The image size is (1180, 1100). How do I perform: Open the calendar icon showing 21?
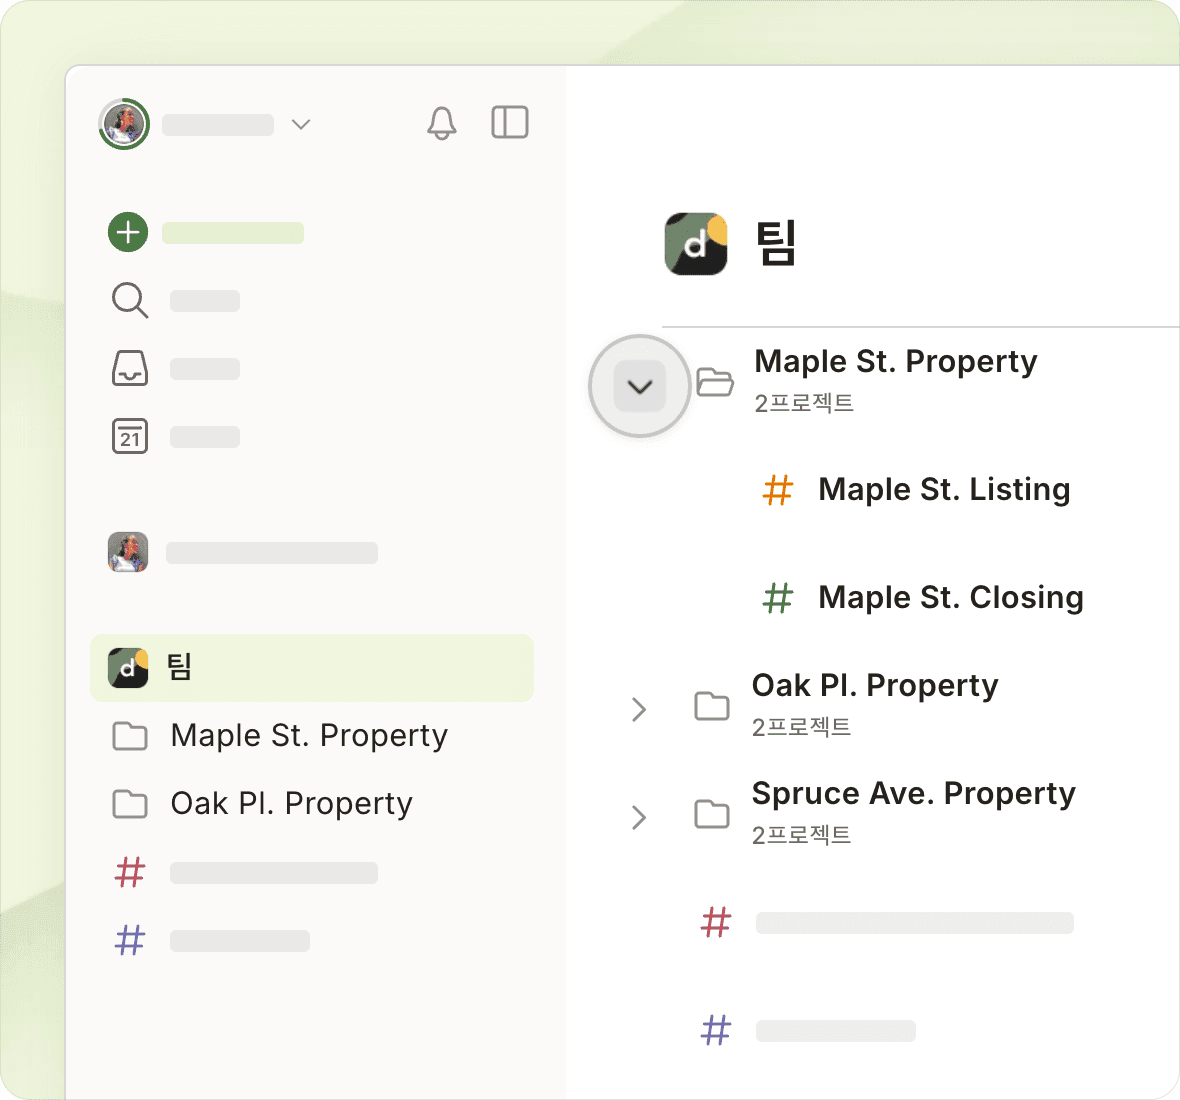tap(130, 436)
